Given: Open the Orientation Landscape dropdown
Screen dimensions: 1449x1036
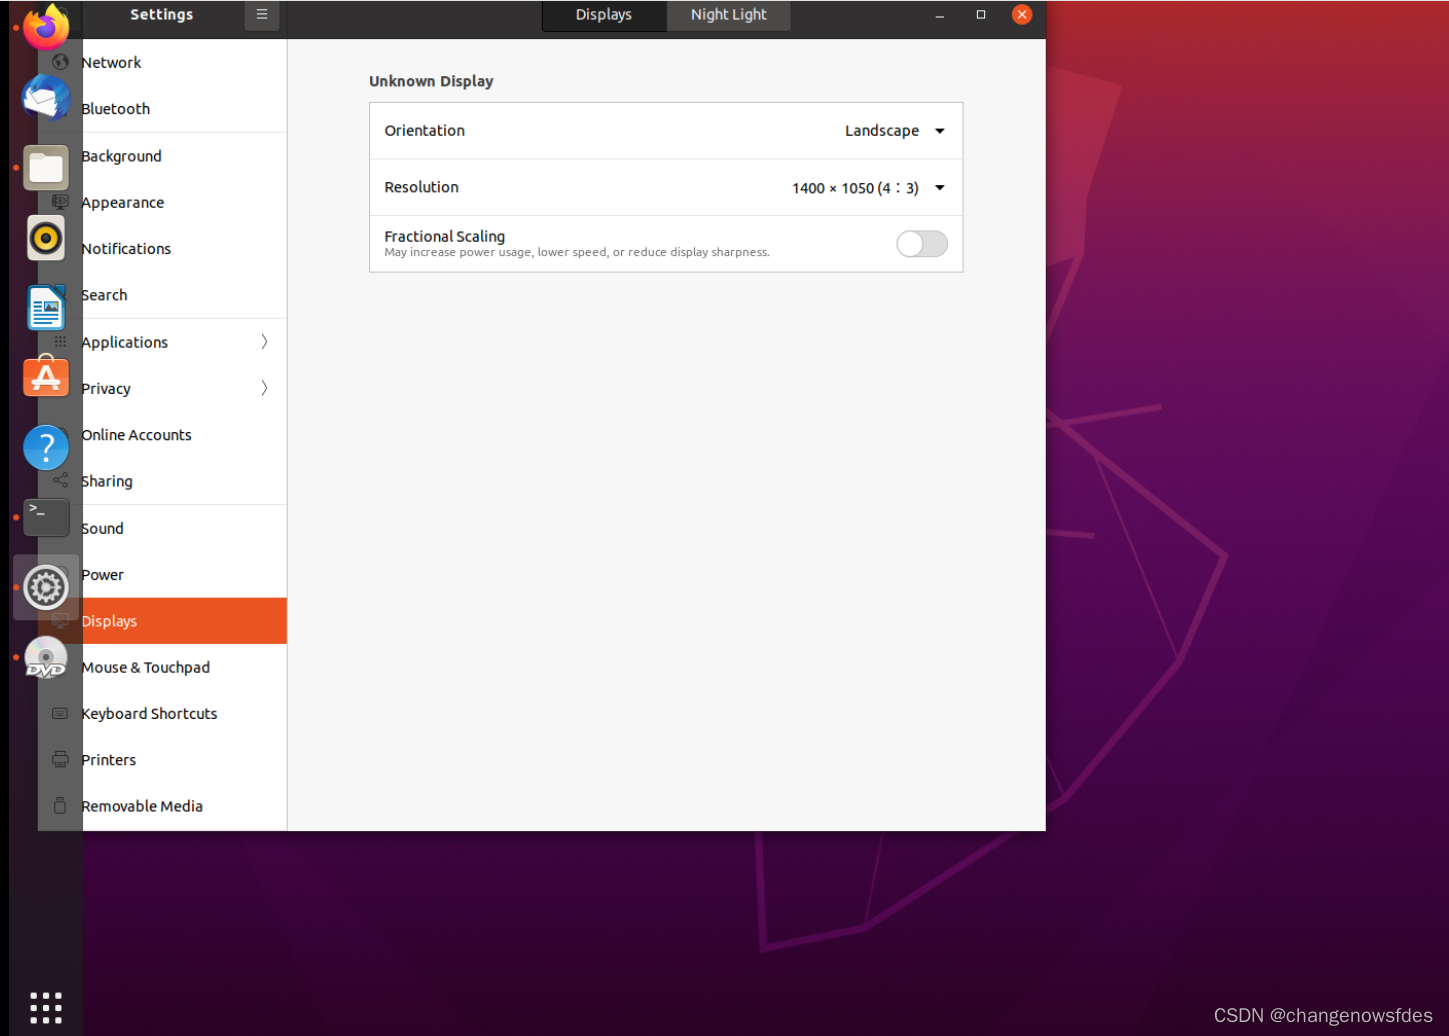Looking at the screenshot, I should [895, 131].
